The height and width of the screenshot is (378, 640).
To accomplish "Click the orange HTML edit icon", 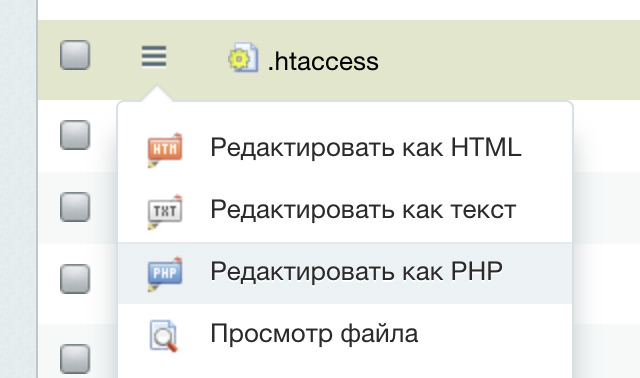I will (165, 150).
